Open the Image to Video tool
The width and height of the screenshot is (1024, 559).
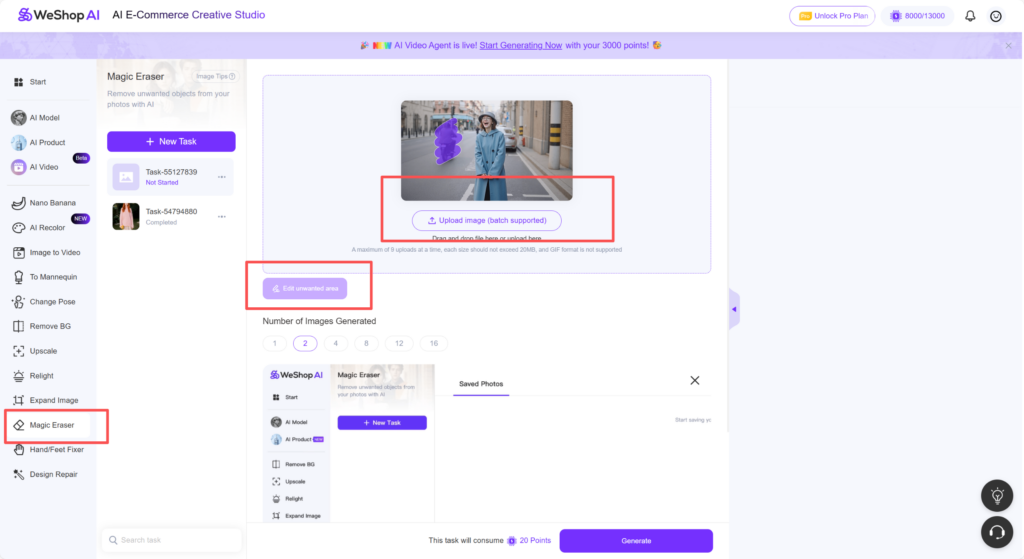point(46,253)
